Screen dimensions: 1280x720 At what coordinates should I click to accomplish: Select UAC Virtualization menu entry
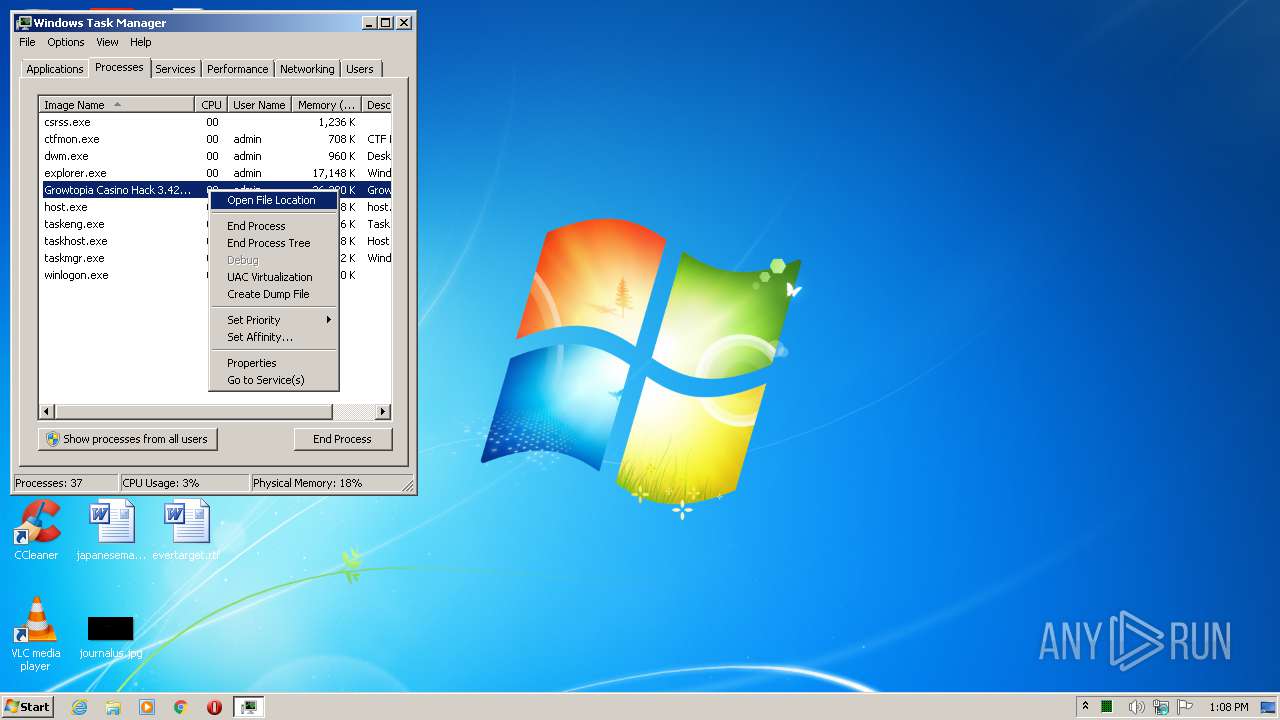coord(273,277)
